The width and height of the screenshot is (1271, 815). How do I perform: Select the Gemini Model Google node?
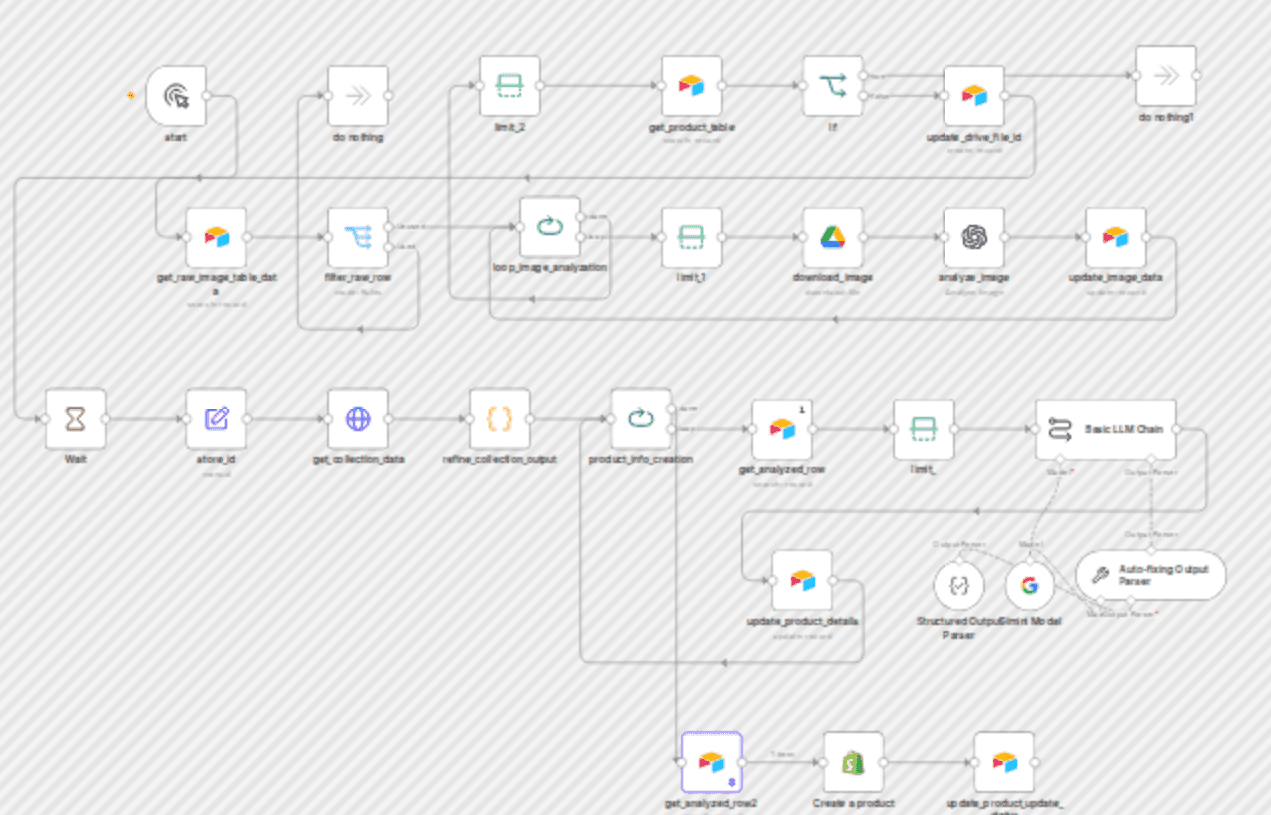pyautogui.click(x=1030, y=586)
